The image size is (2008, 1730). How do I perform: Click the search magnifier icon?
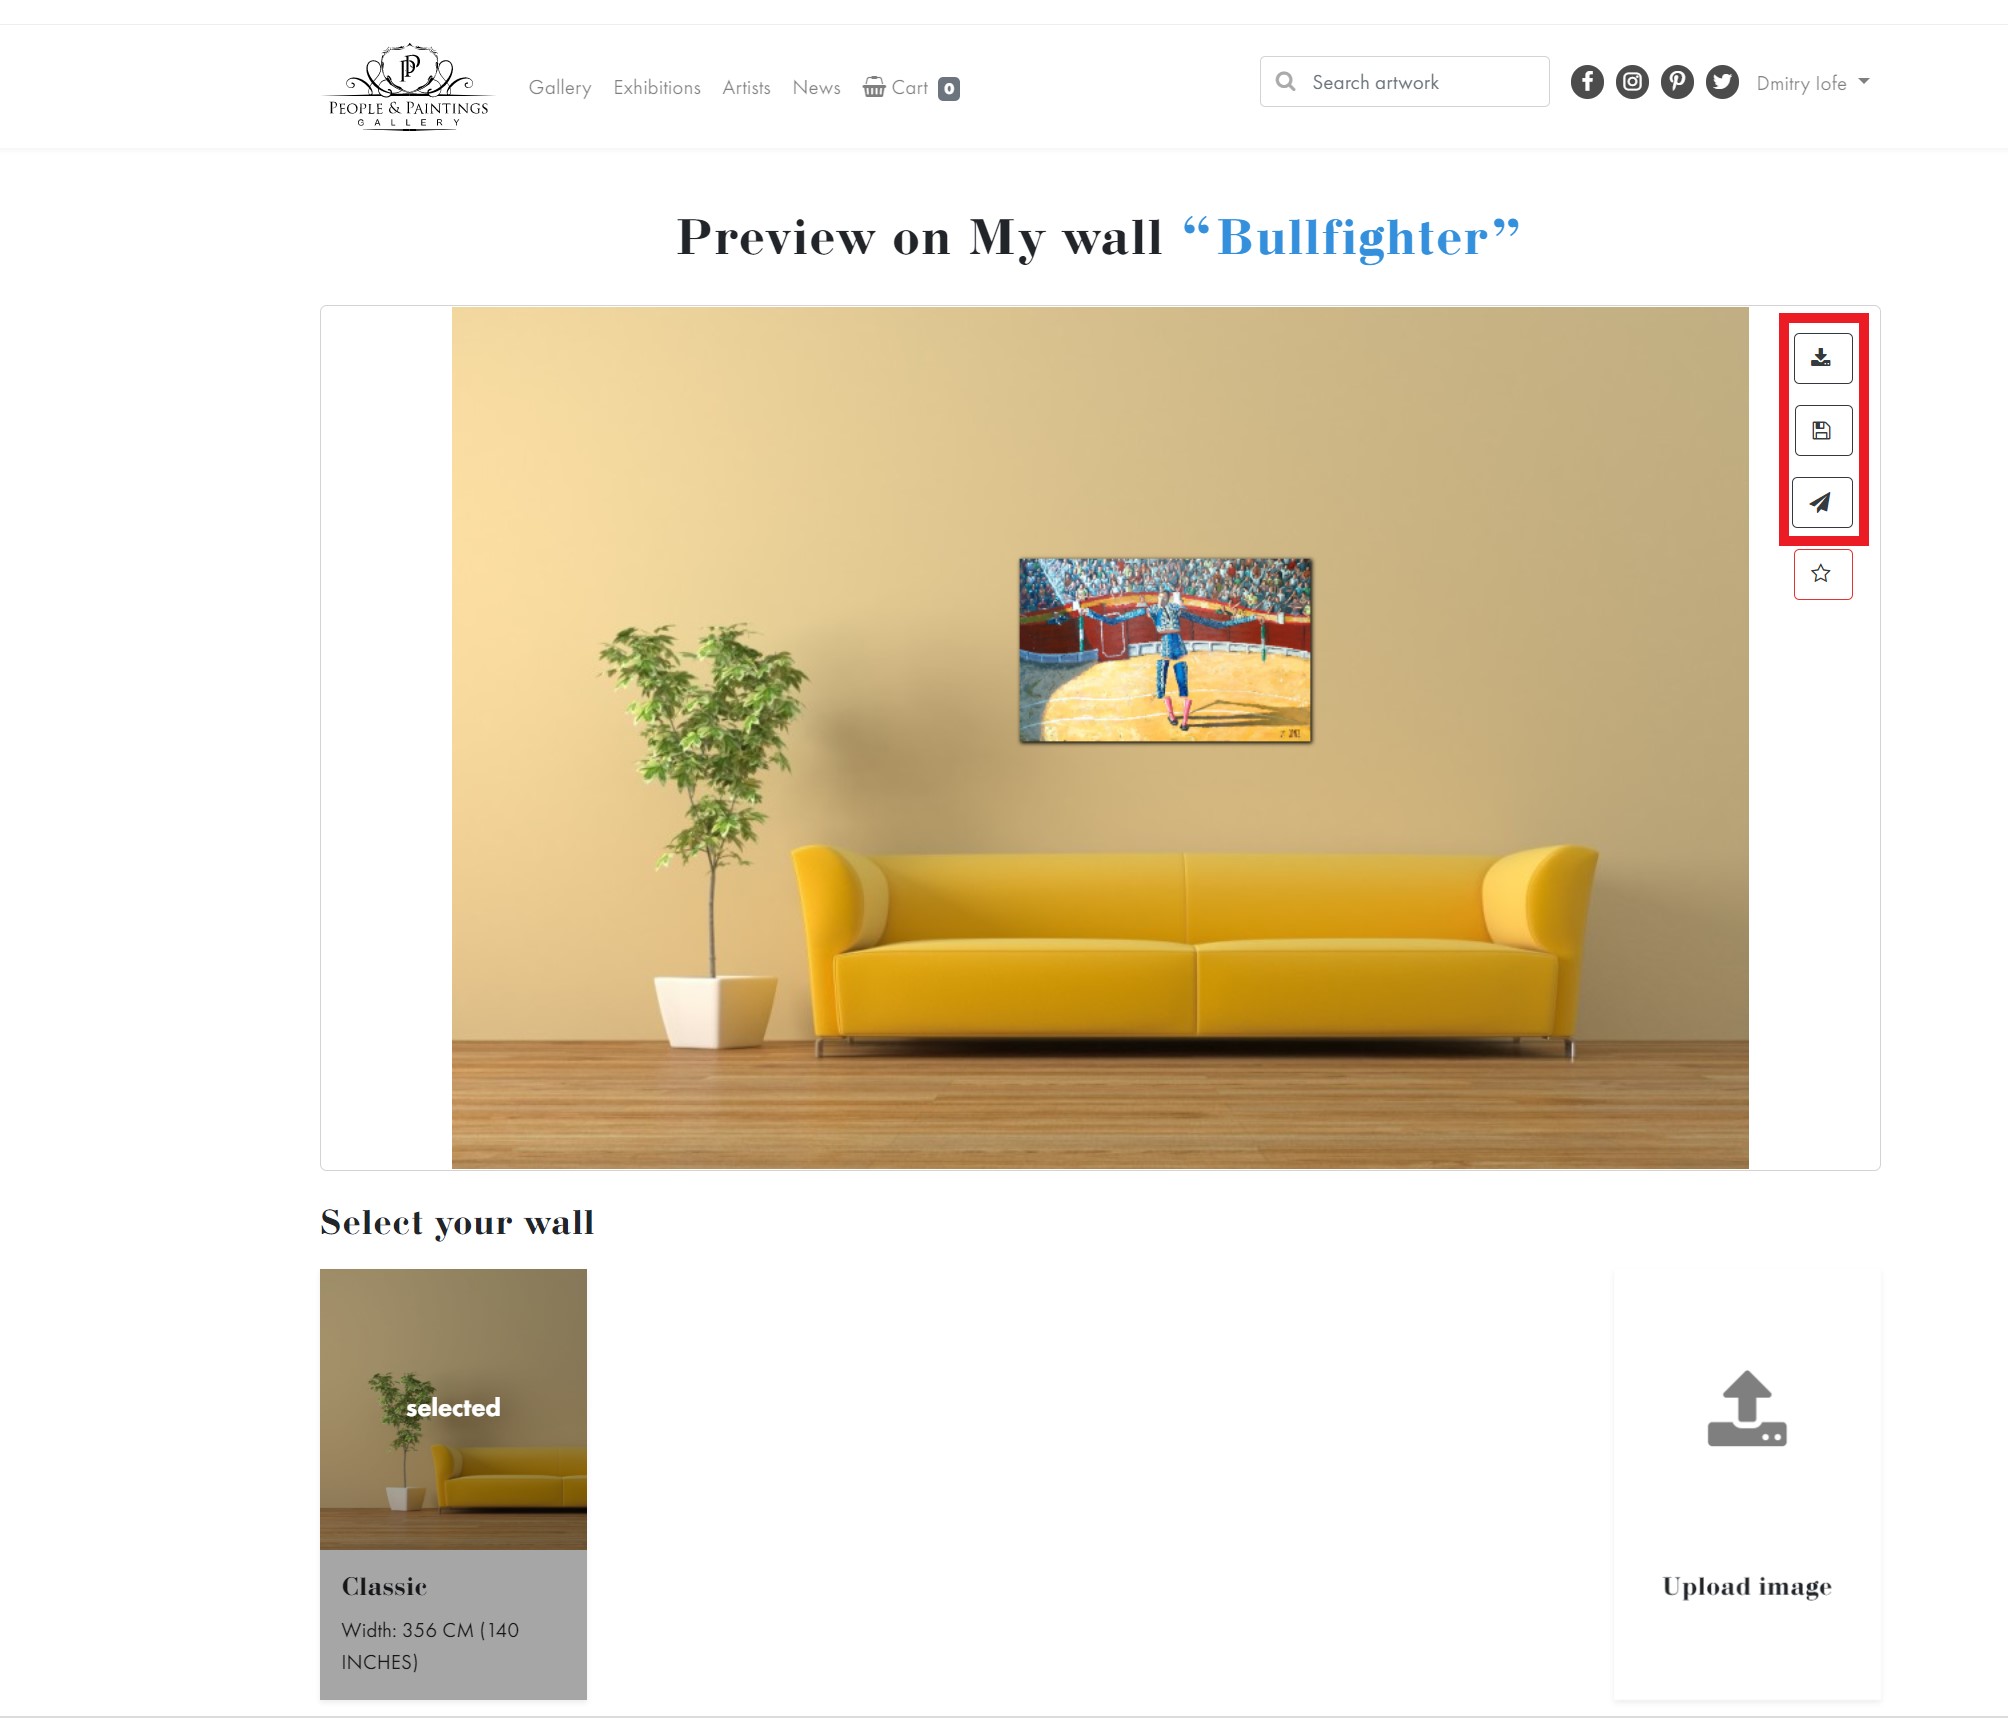click(x=1286, y=82)
